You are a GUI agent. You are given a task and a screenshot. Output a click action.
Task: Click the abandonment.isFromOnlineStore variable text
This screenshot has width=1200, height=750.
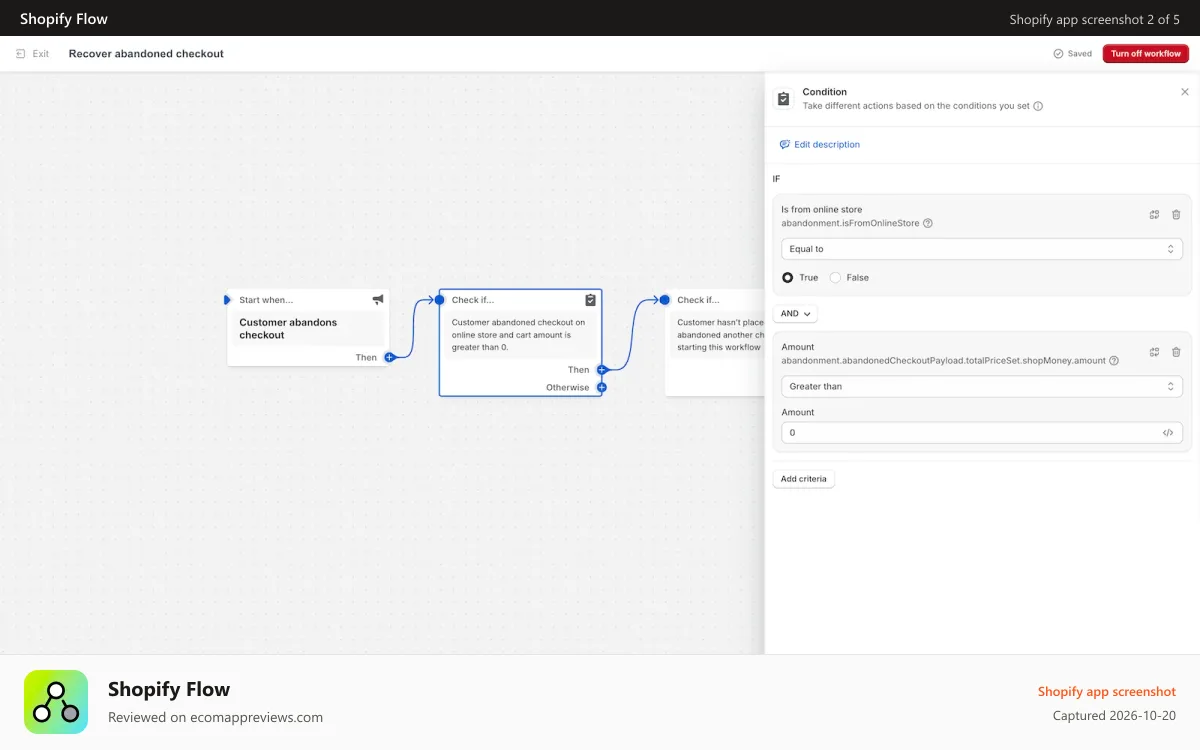(850, 224)
